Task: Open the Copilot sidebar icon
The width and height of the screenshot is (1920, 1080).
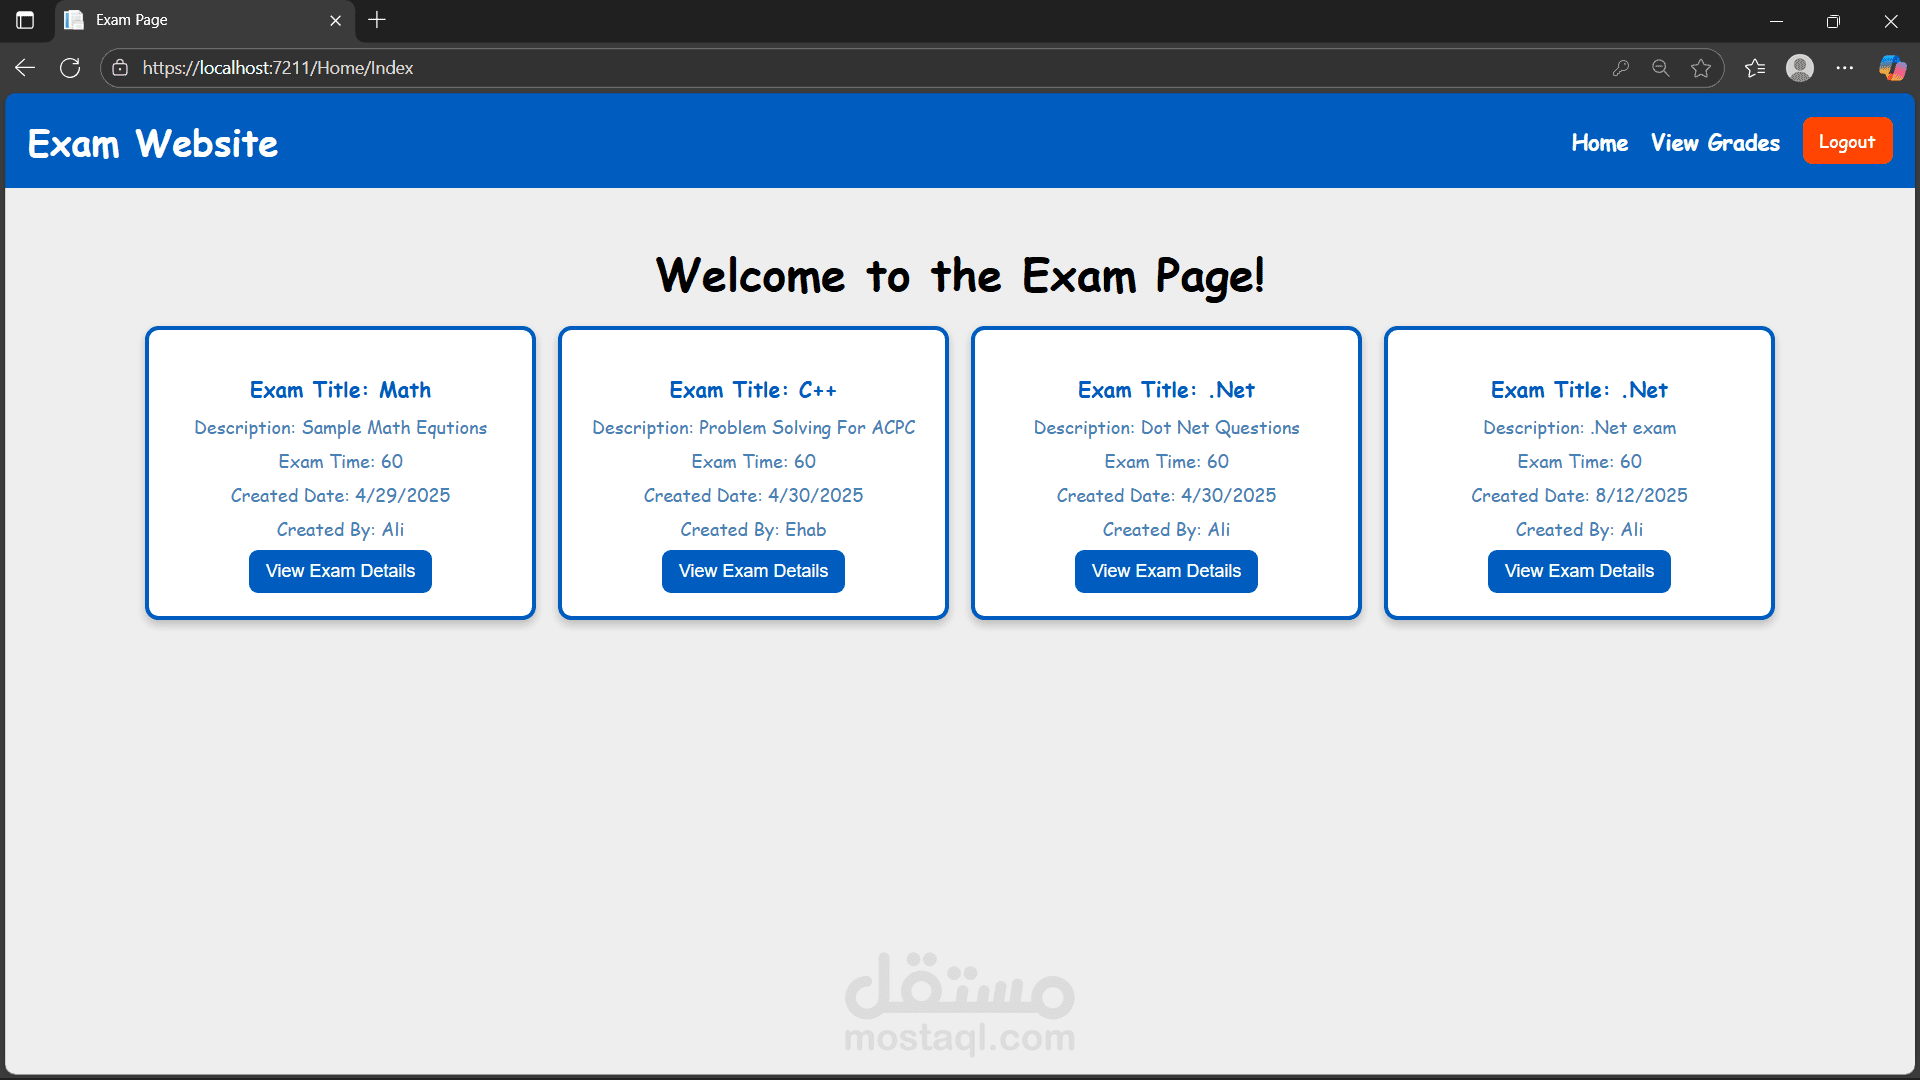Action: point(1892,68)
